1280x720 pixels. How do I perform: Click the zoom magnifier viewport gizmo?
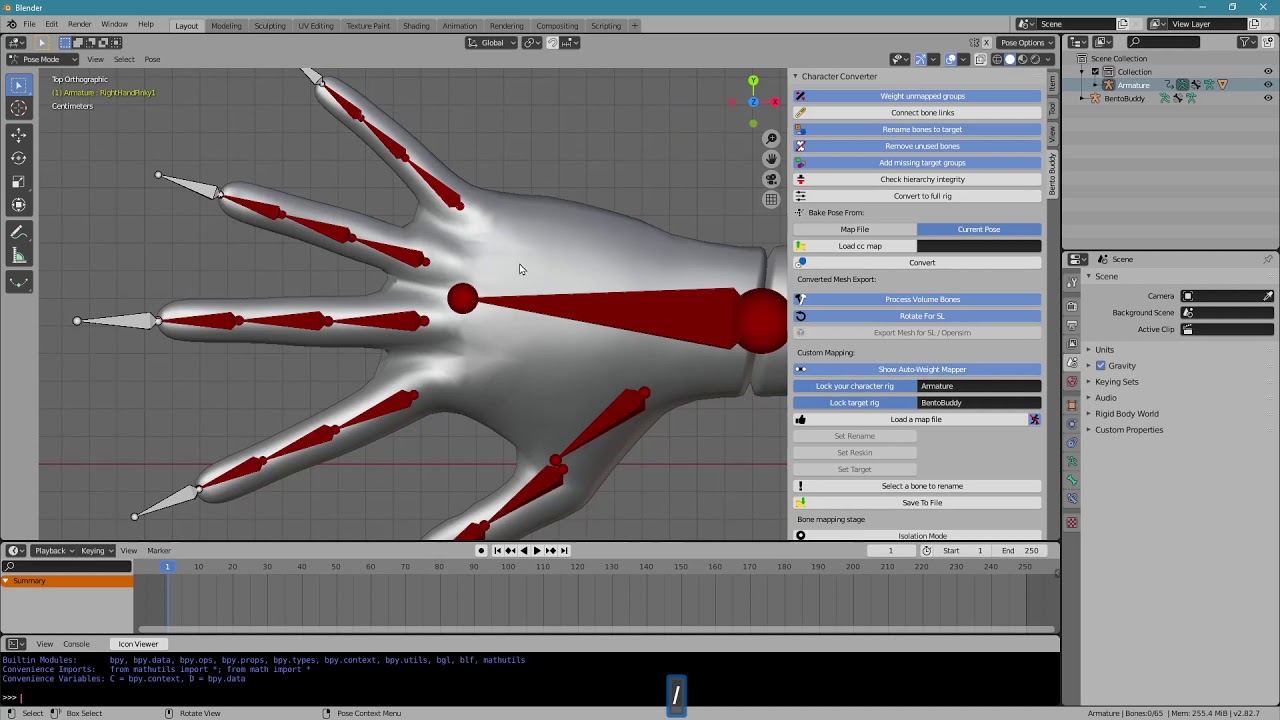point(771,138)
